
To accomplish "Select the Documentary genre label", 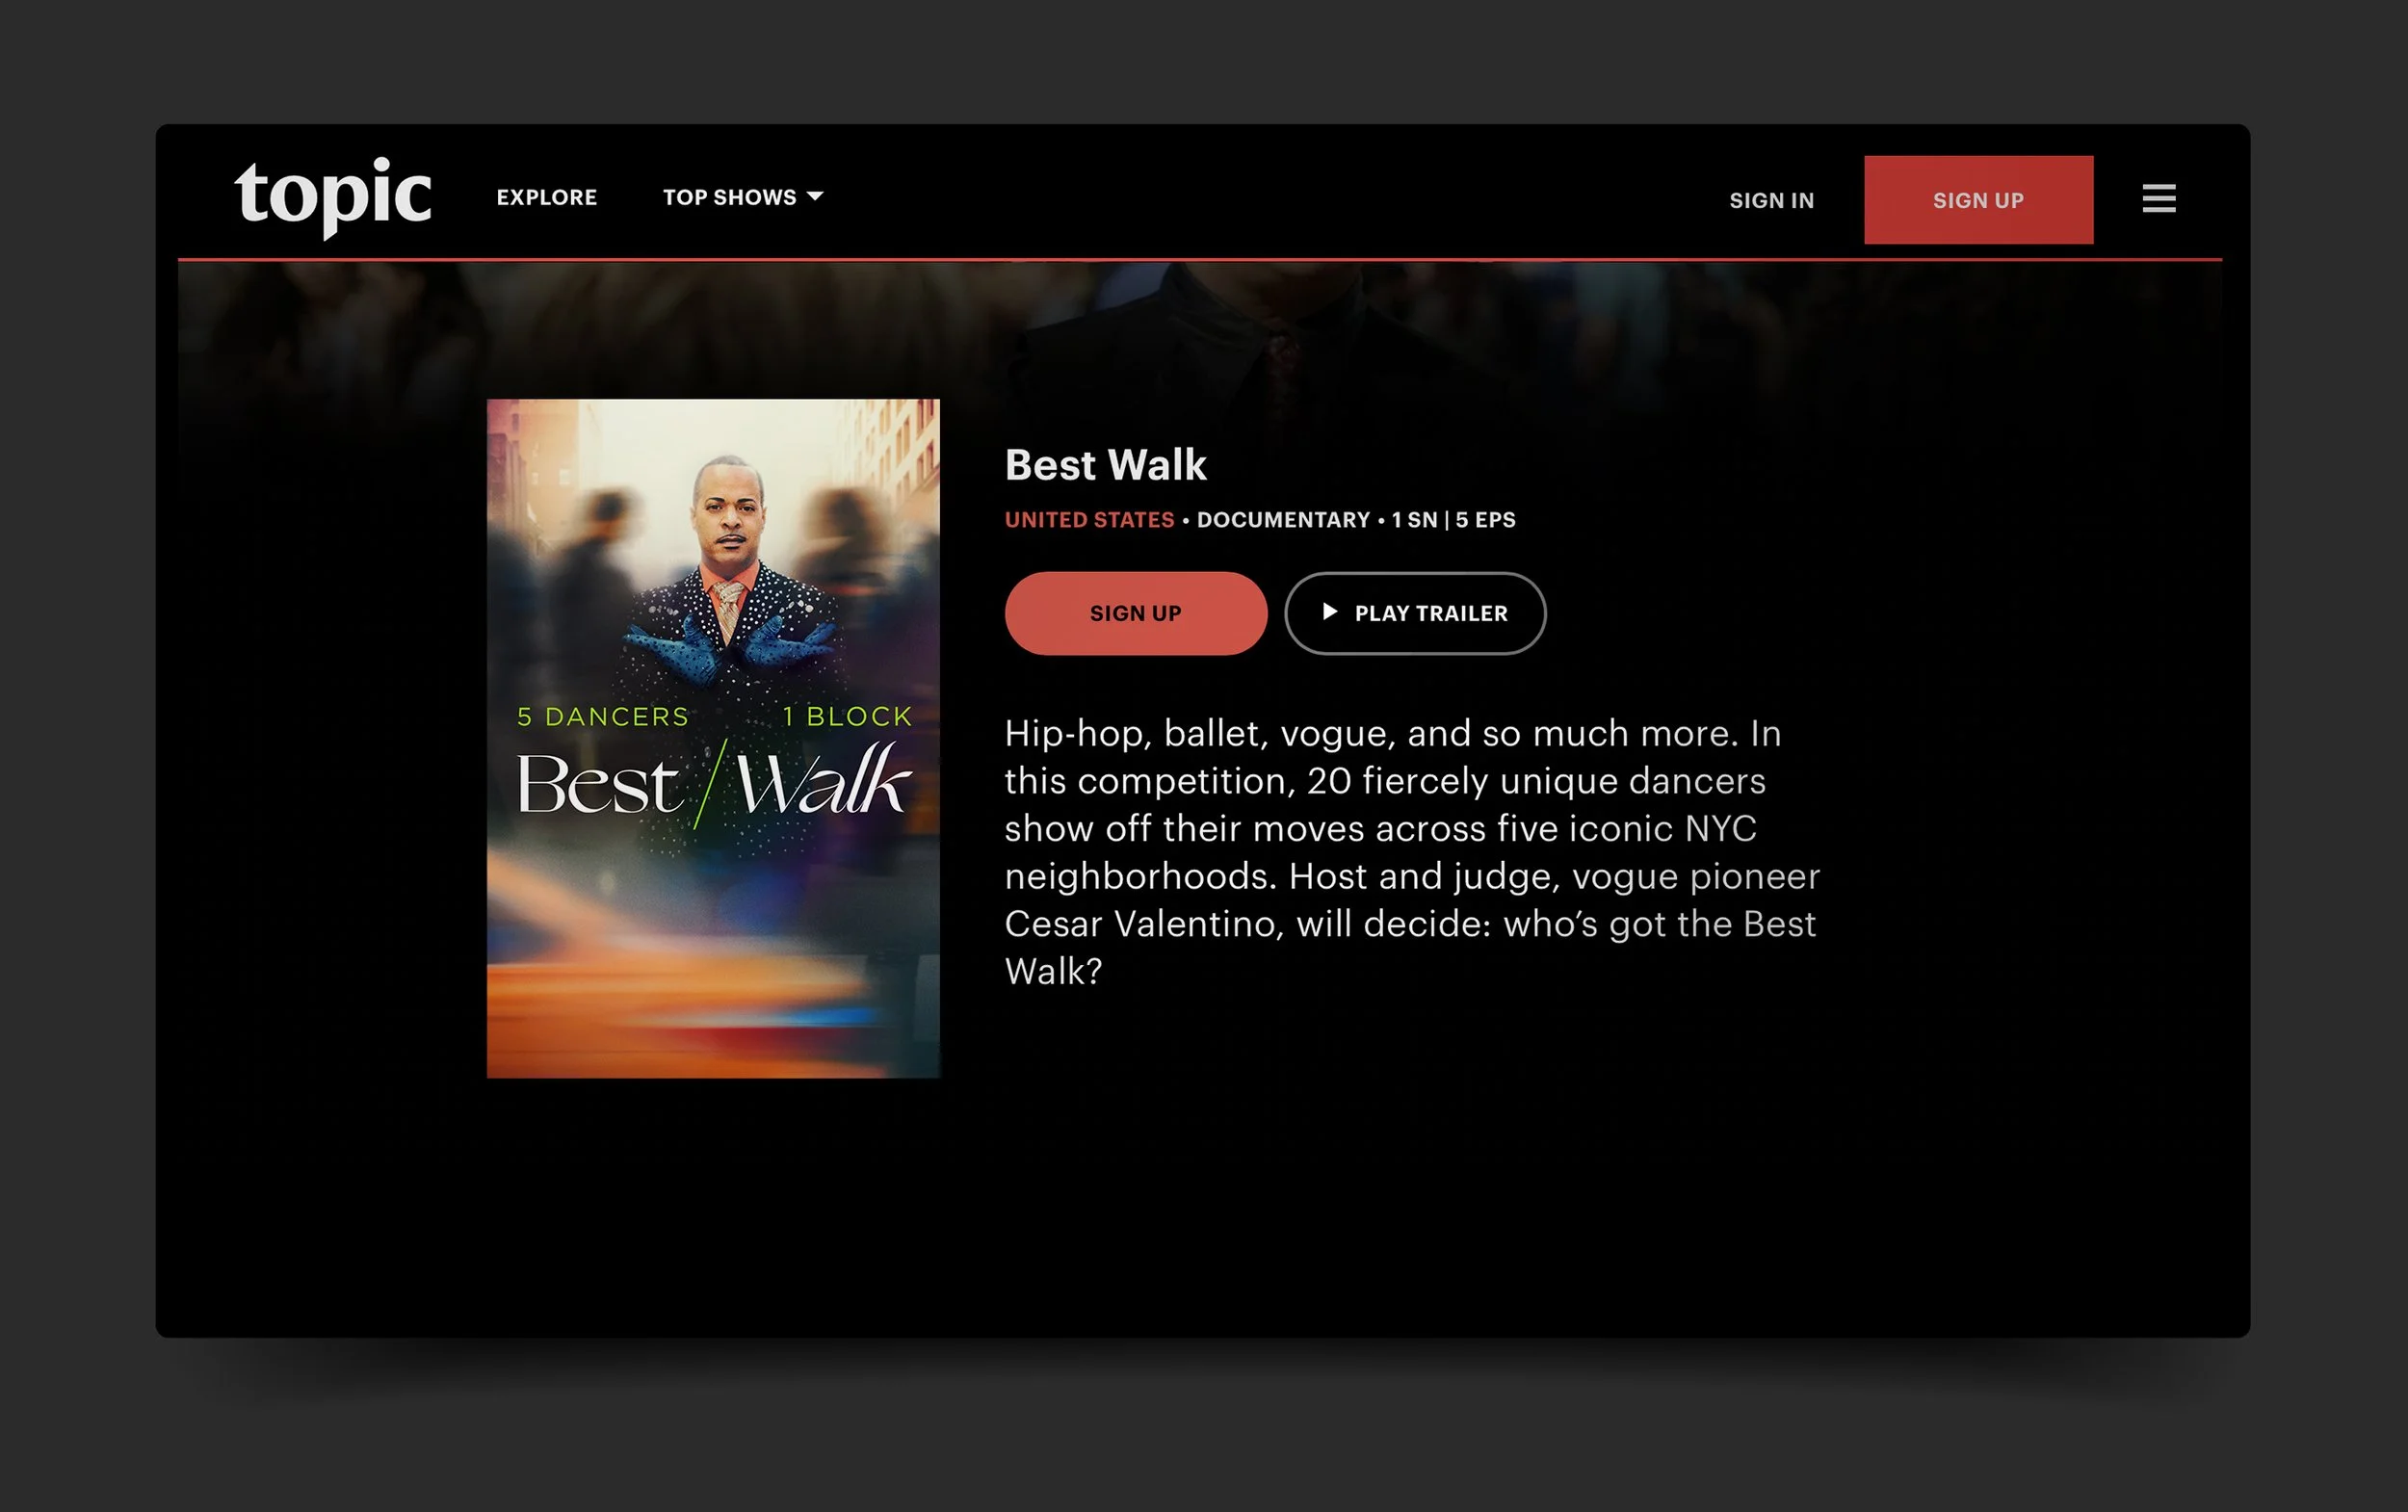I will pyautogui.click(x=1283, y=520).
